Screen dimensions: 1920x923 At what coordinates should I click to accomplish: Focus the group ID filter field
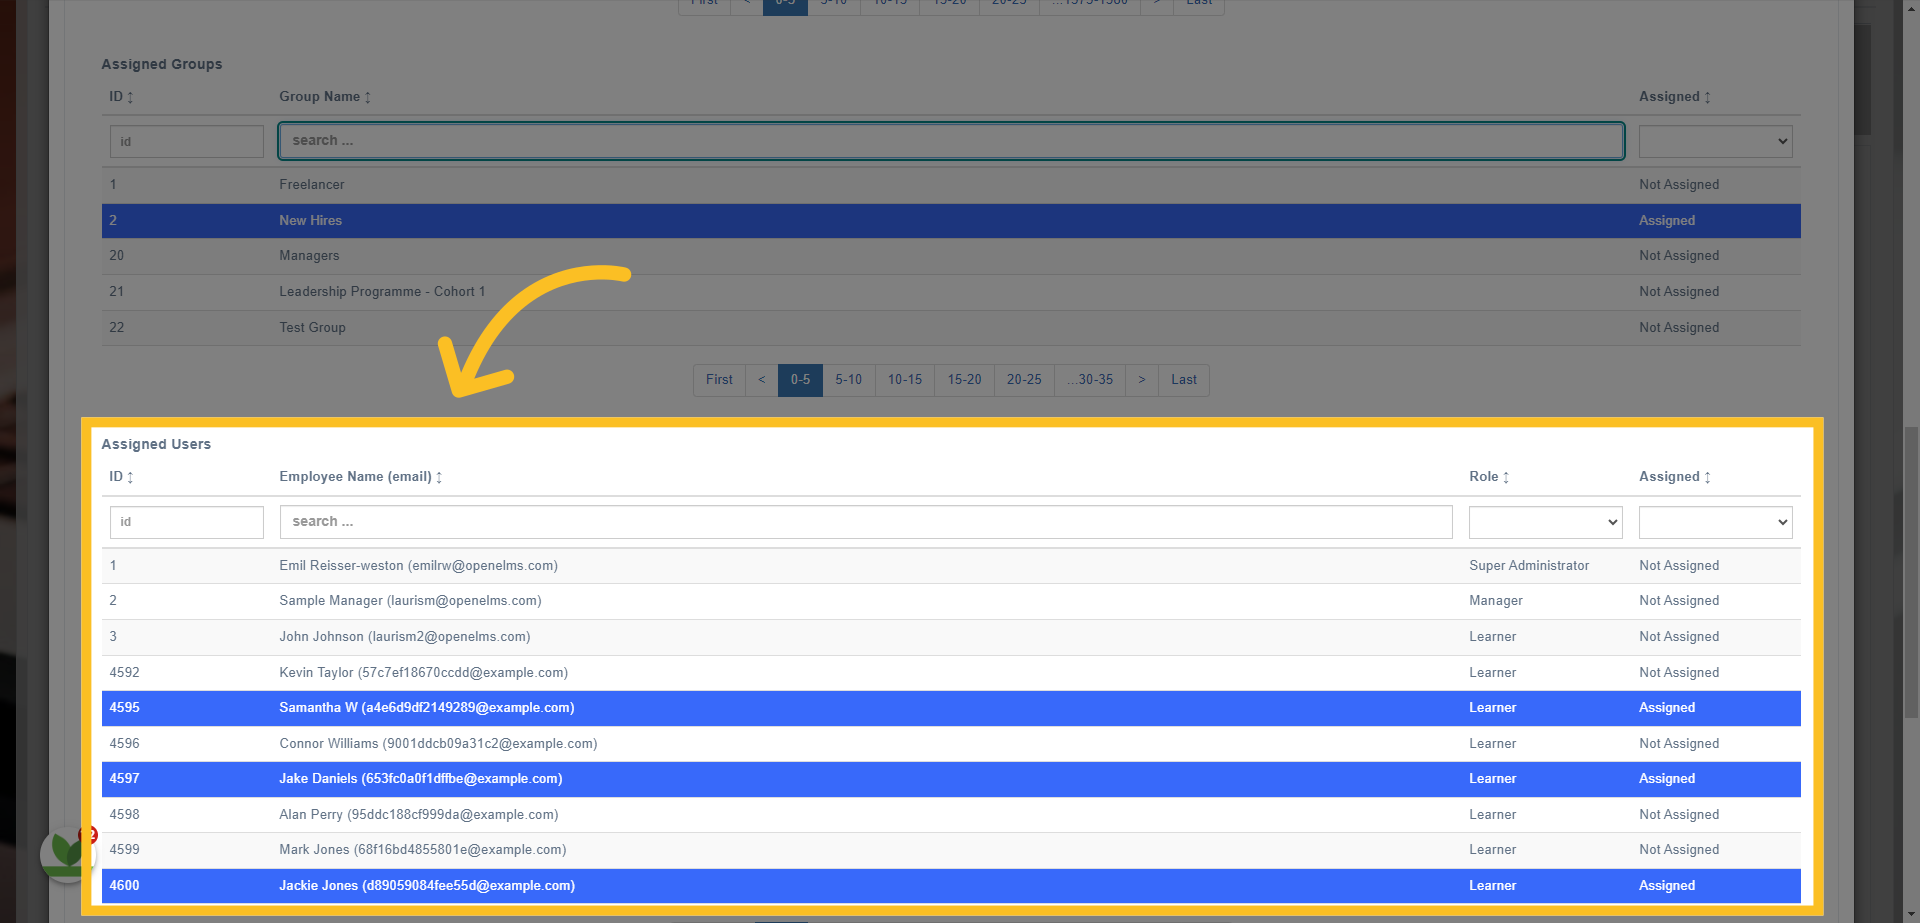pos(187,141)
